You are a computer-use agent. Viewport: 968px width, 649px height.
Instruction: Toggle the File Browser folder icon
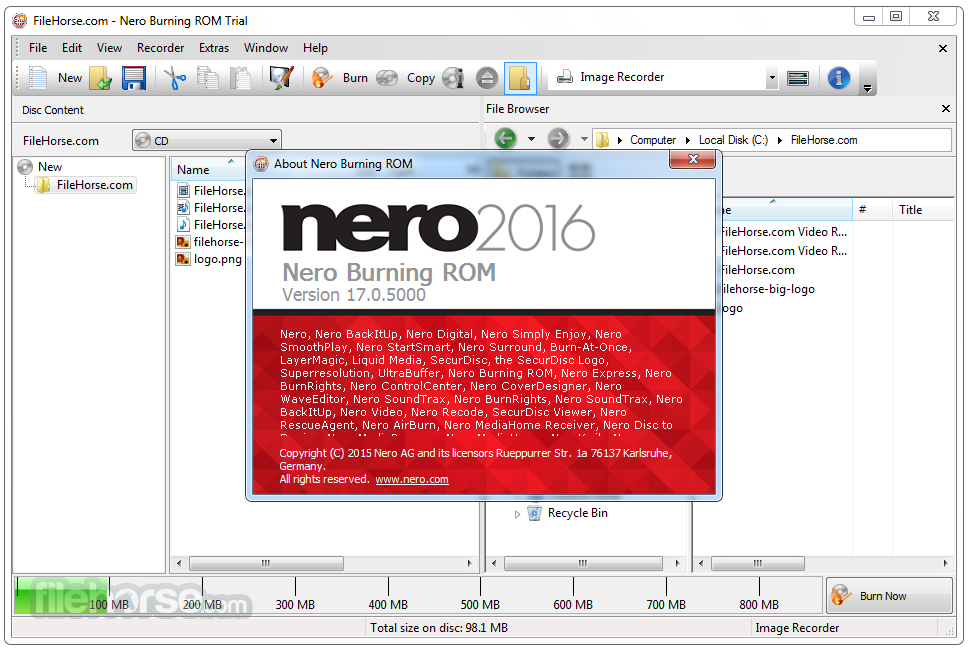tap(520, 78)
